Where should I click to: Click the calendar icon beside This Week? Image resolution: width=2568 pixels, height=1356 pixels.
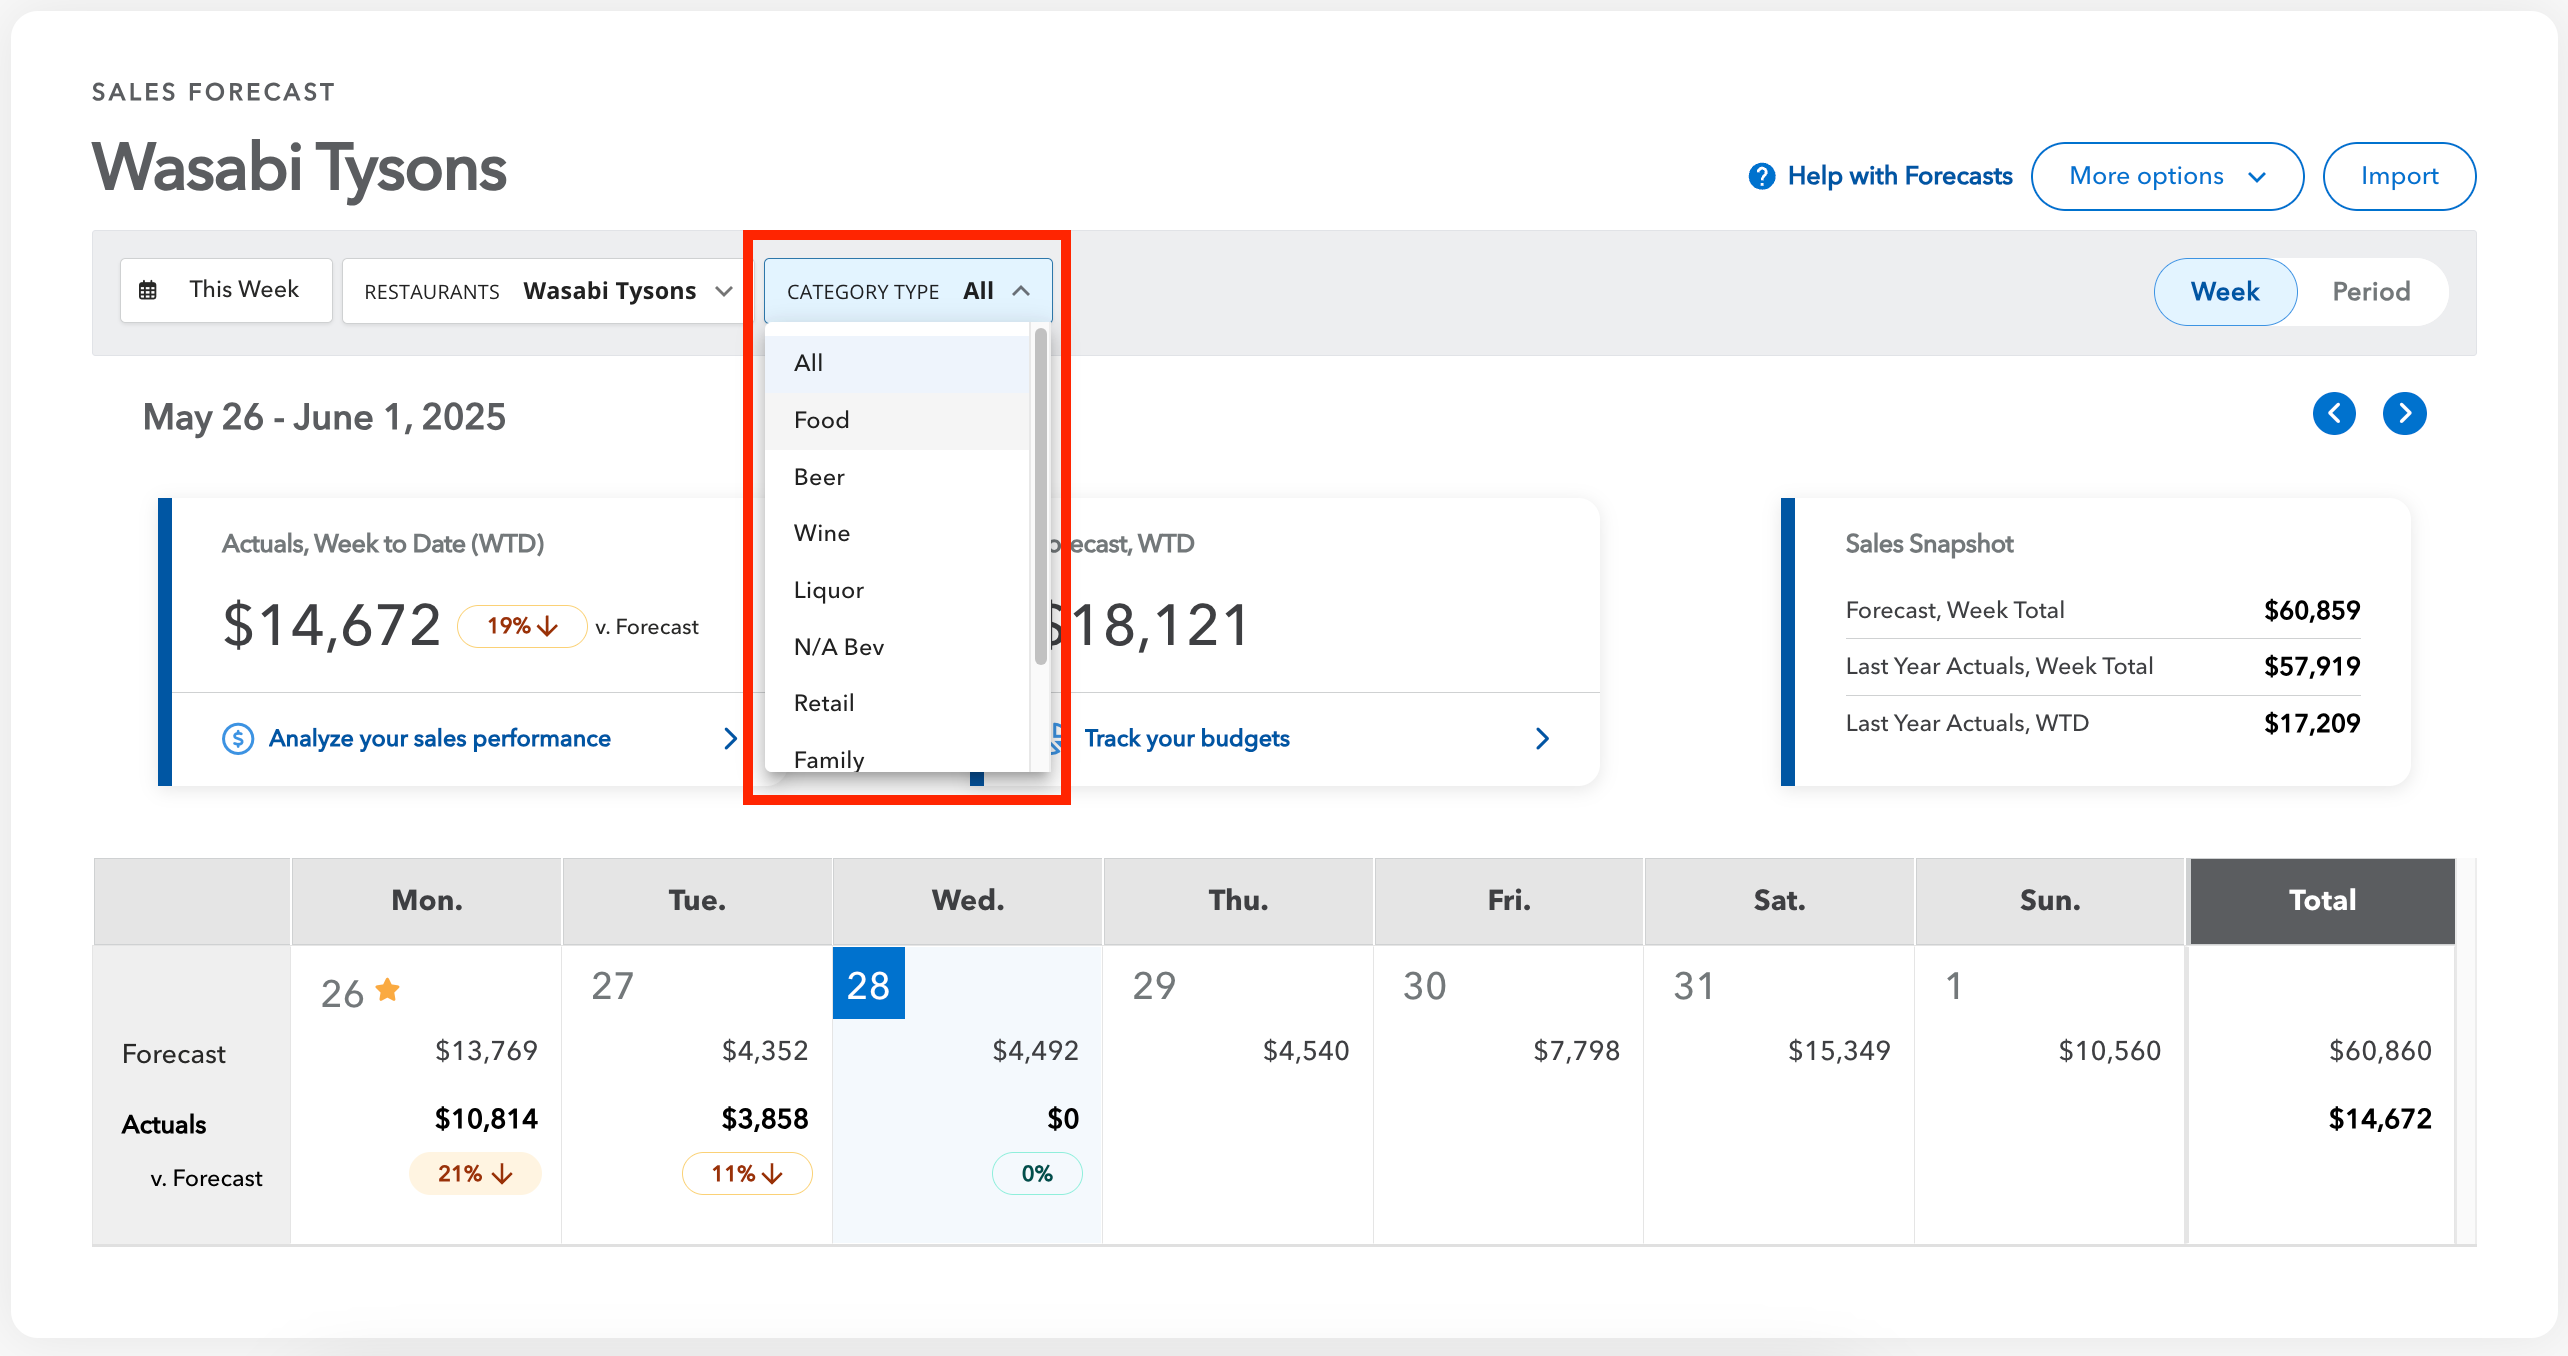point(148,290)
